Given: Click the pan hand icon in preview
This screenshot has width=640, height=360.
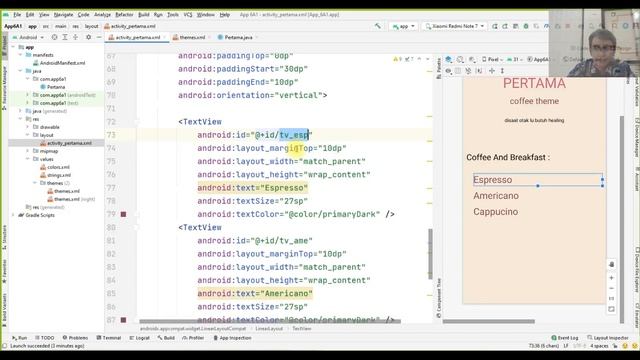Looking at the screenshot, I should coord(611,264).
